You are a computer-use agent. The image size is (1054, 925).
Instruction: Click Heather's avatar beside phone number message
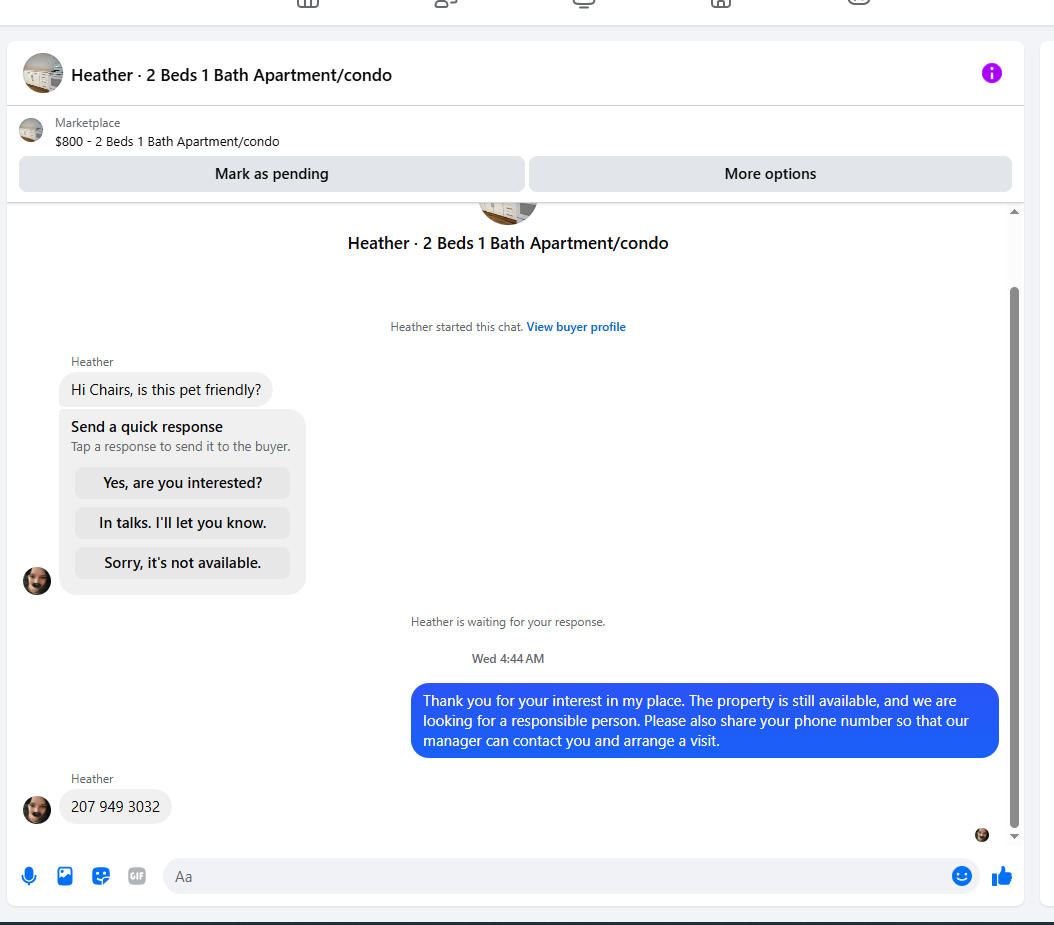pos(37,810)
